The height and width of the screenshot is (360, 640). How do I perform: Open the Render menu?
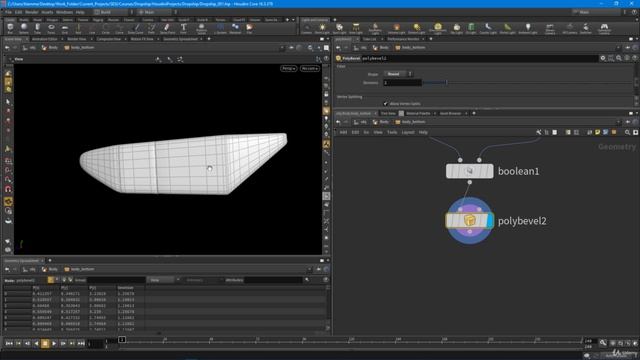coord(31,12)
